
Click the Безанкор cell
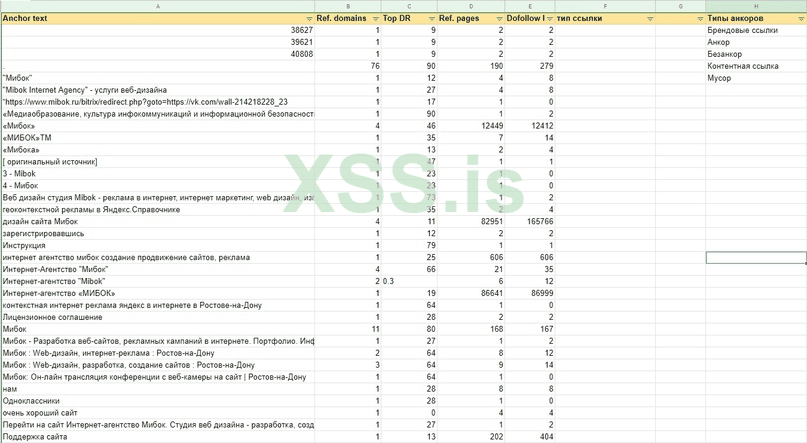756,54
